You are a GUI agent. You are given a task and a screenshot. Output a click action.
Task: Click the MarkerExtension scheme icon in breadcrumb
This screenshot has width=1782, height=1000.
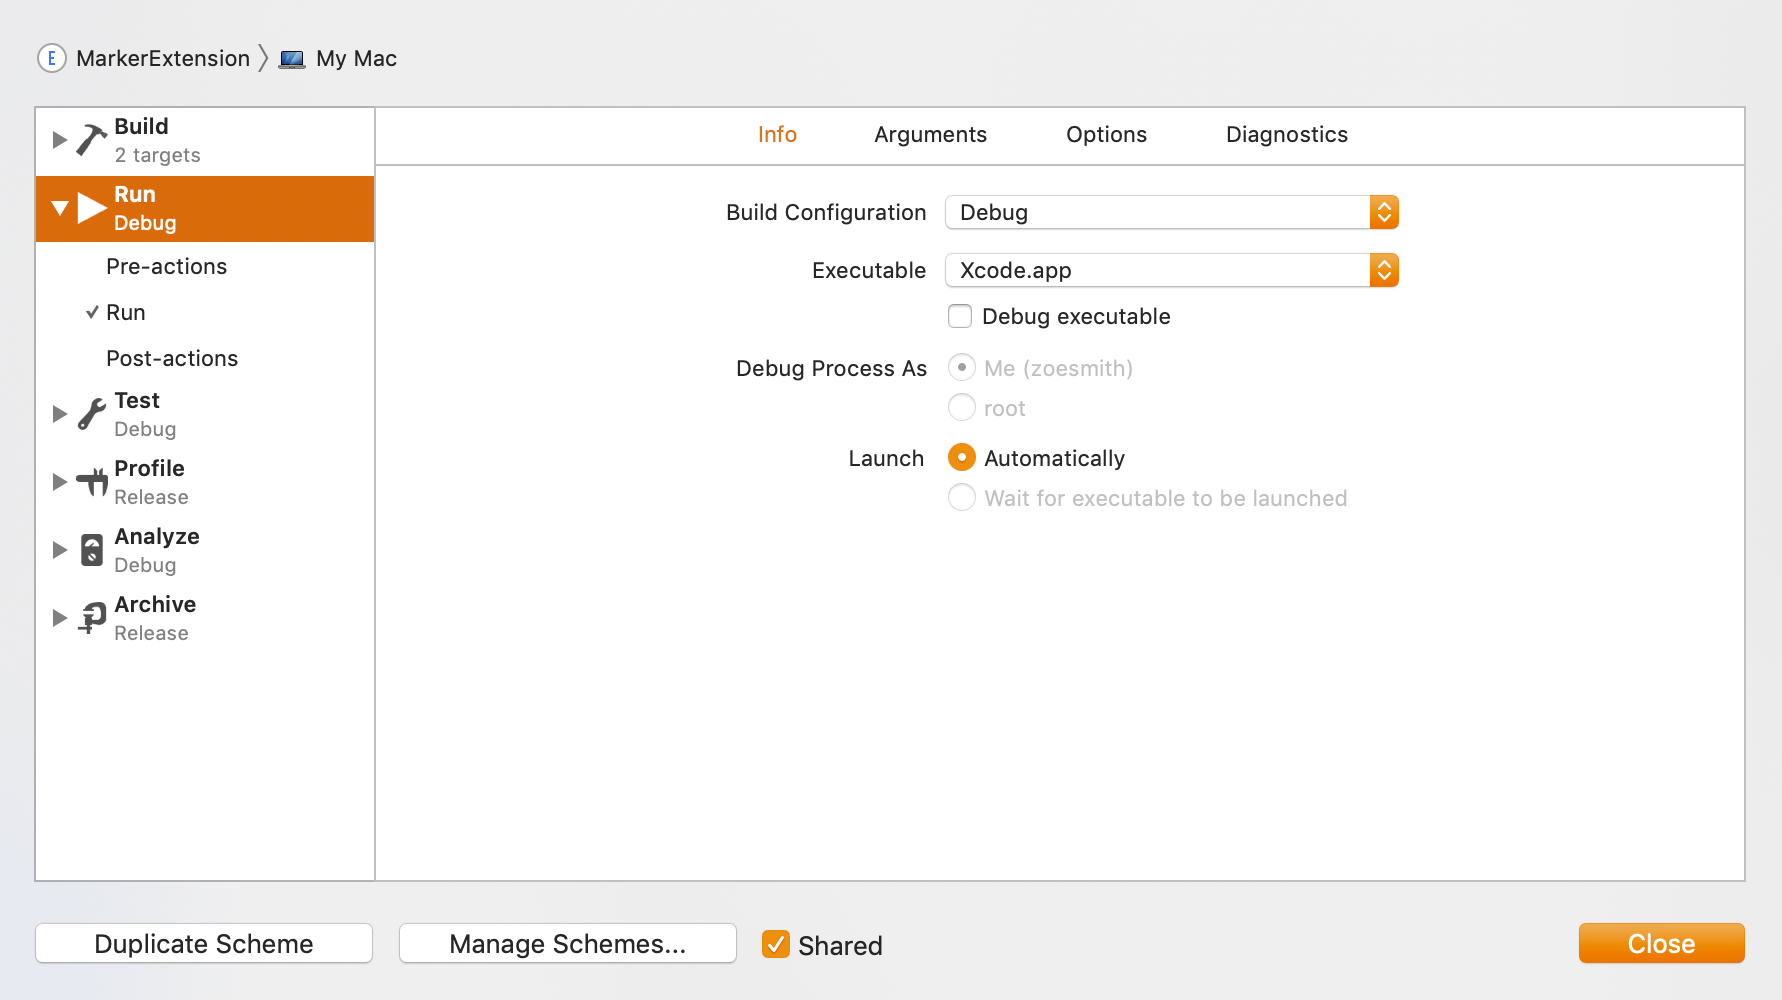(x=50, y=58)
